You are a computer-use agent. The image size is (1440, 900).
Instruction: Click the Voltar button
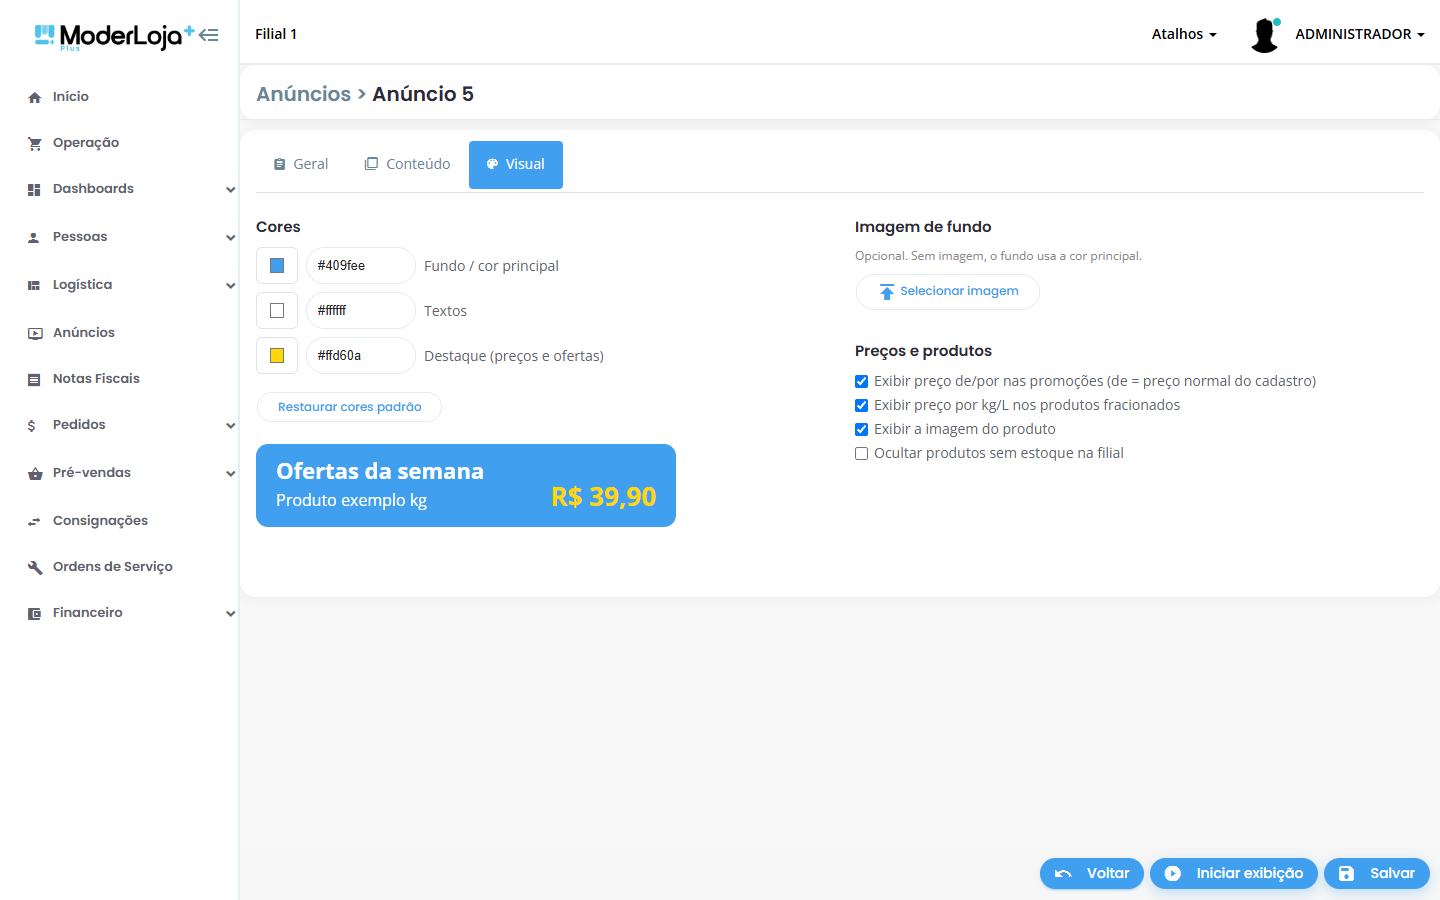tap(1092, 873)
